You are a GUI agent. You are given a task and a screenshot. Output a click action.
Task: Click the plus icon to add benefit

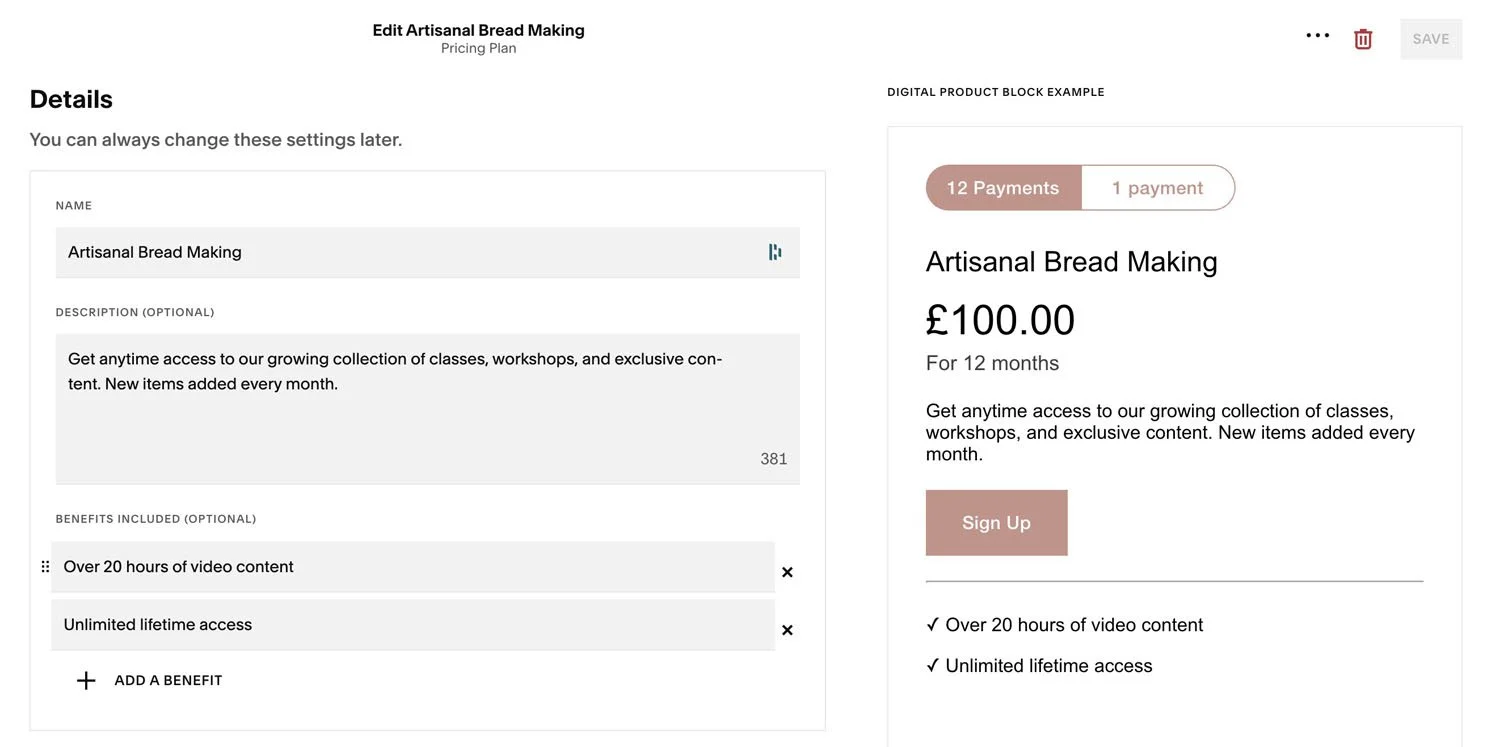(x=86, y=681)
